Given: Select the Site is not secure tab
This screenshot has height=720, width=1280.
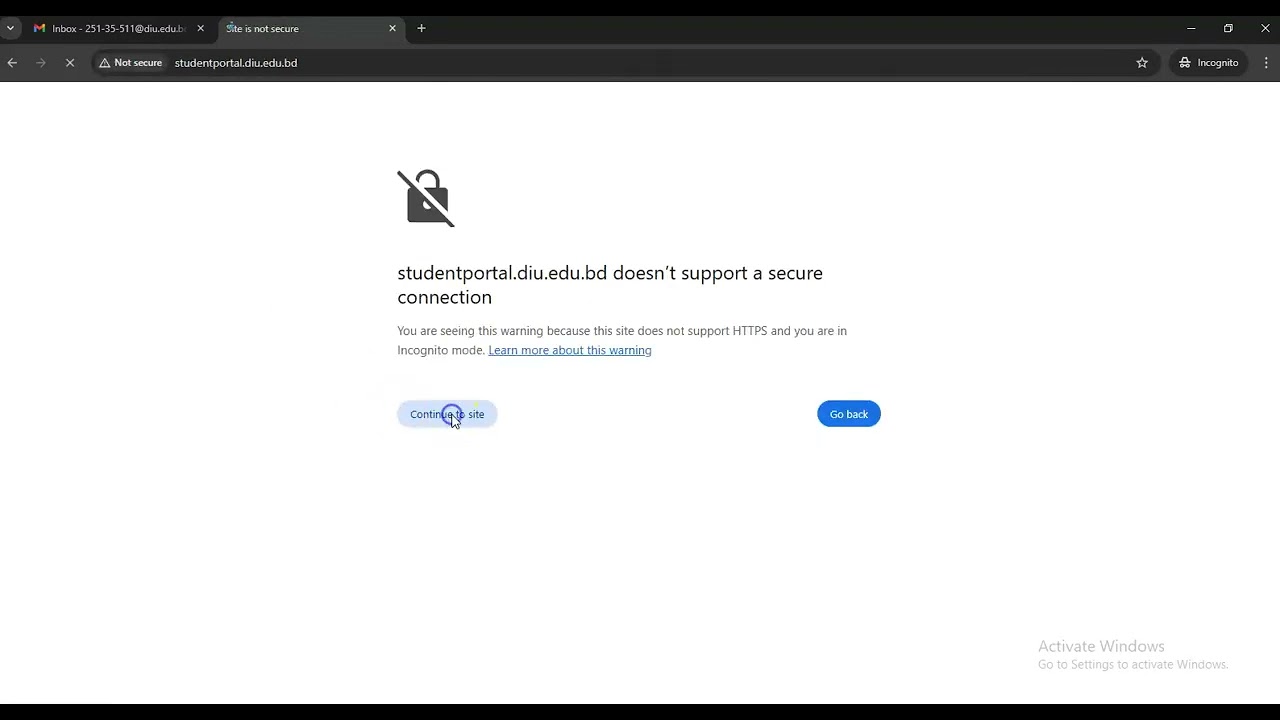Looking at the screenshot, I should point(310,29).
